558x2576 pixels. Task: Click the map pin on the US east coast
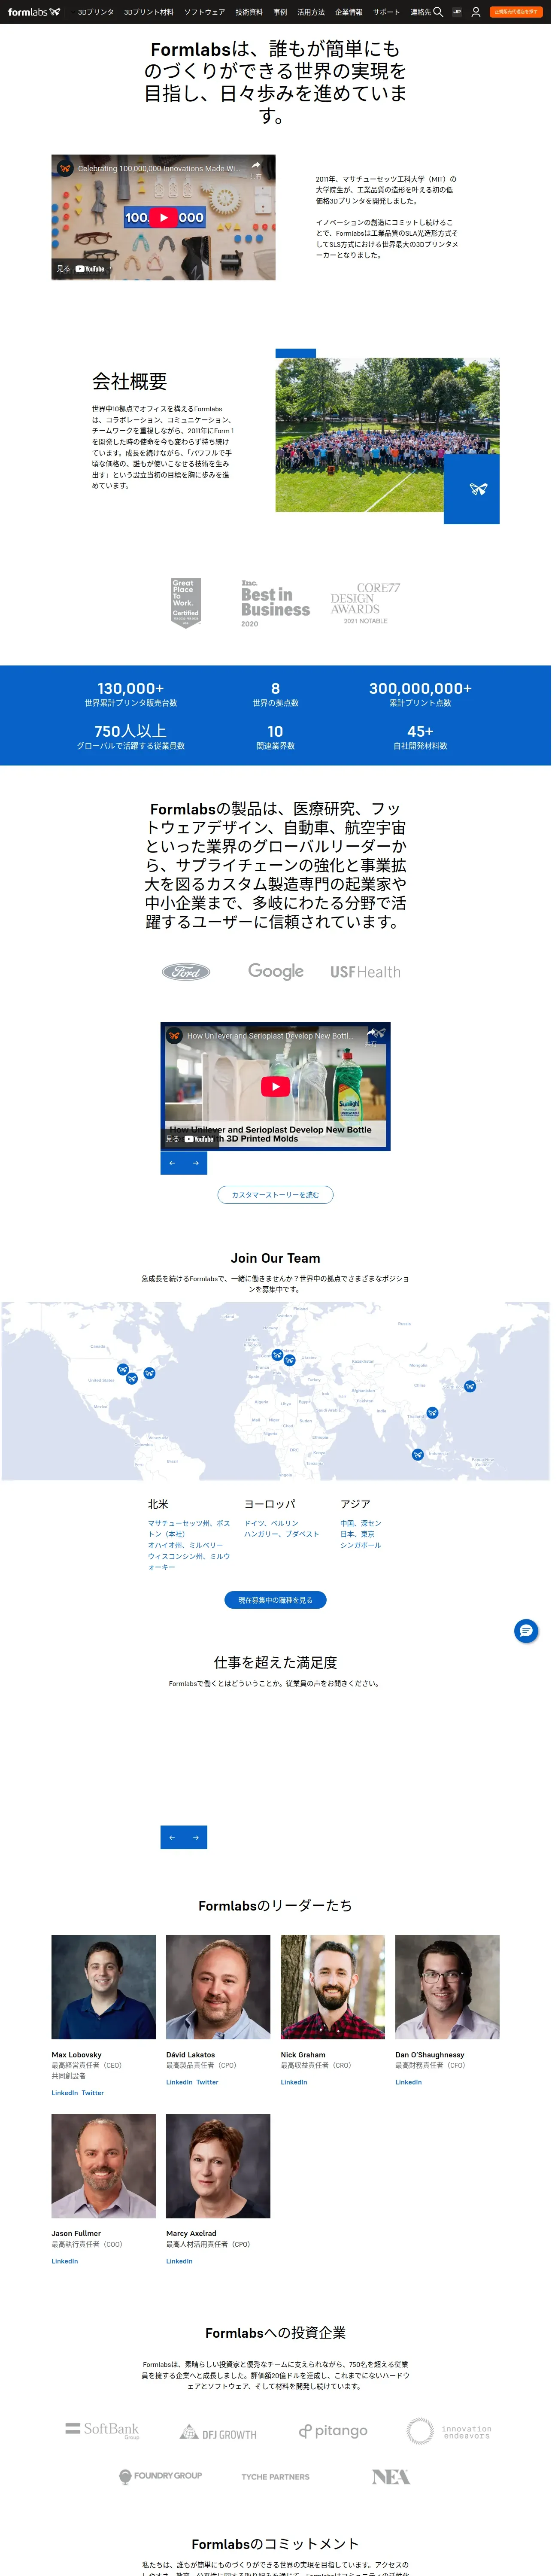[x=149, y=1373]
